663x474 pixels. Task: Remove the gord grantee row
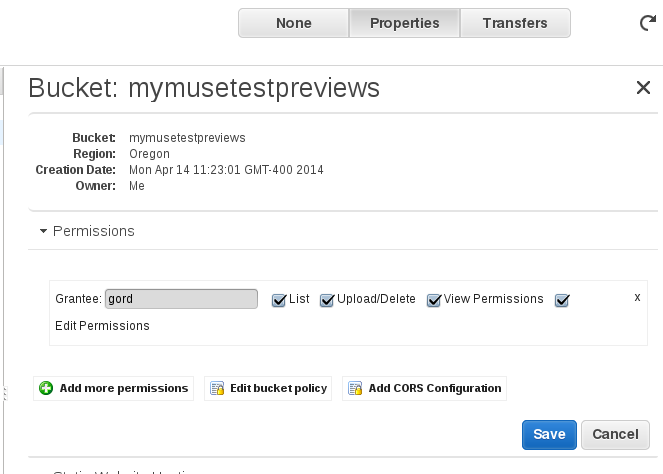(637, 298)
